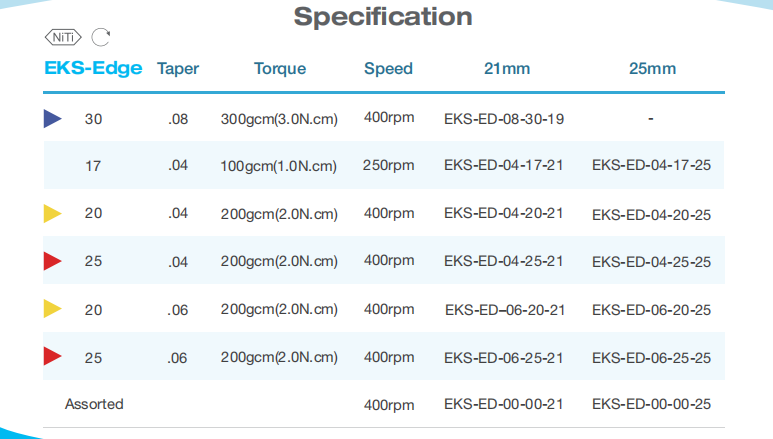The width and height of the screenshot is (773, 439).
Task: Select the Assorted row label
Action: pos(94,404)
